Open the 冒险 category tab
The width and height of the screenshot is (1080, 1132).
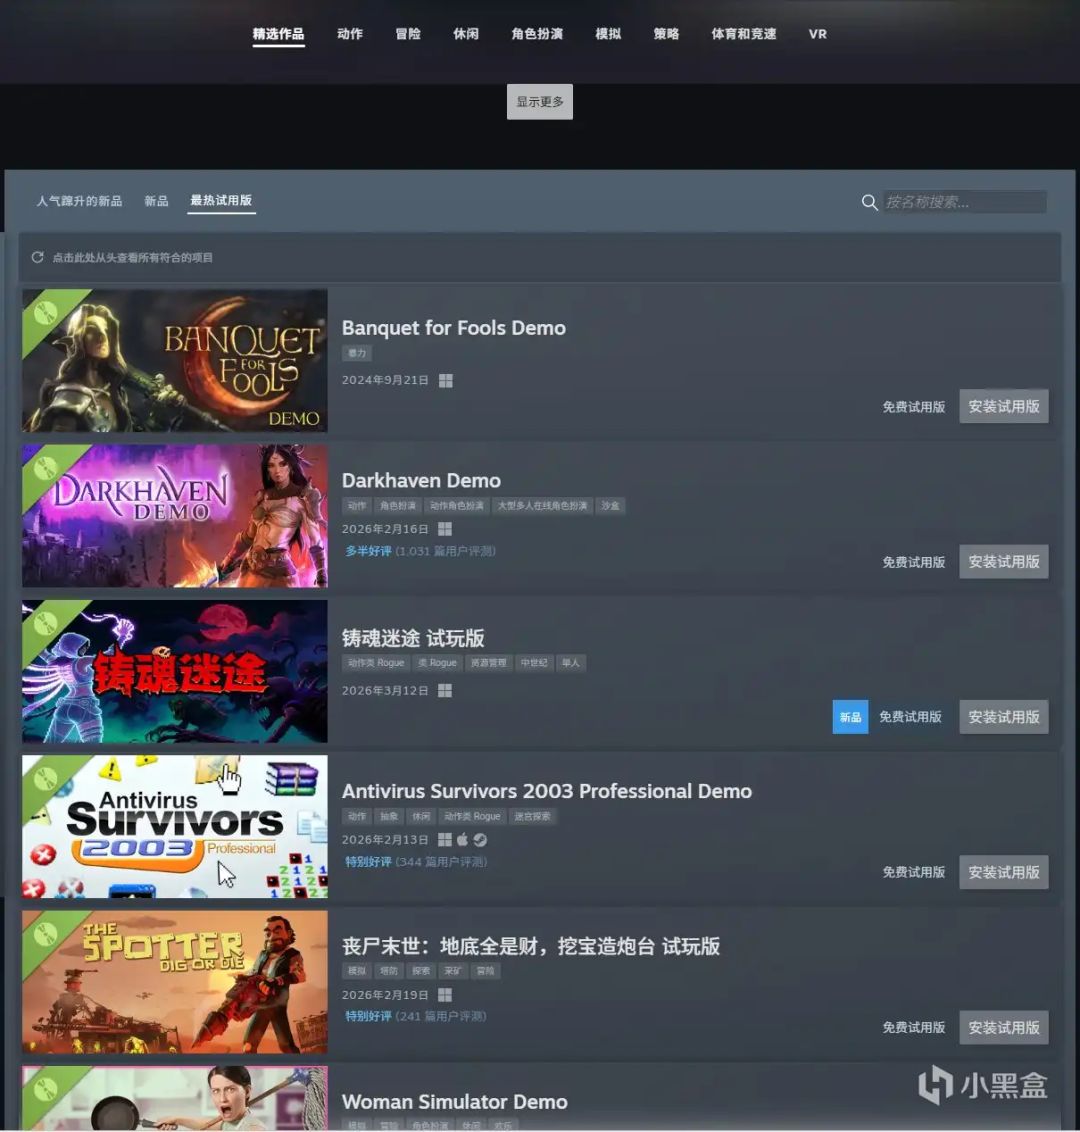point(408,34)
